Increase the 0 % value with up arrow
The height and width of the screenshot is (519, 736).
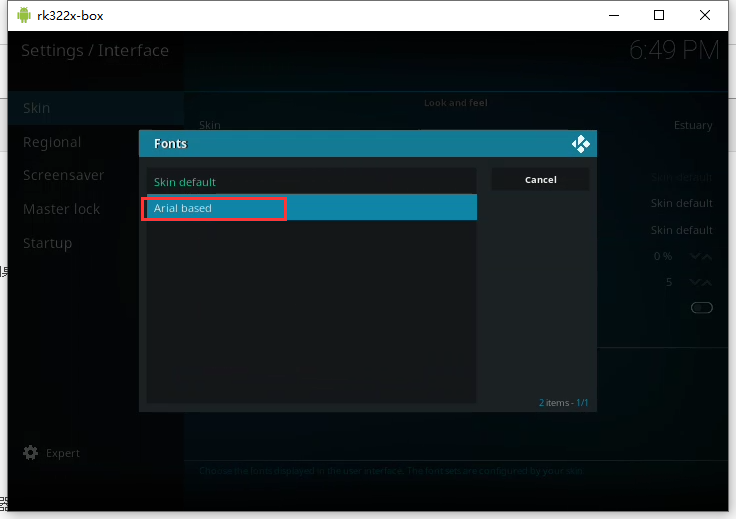(x=707, y=256)
